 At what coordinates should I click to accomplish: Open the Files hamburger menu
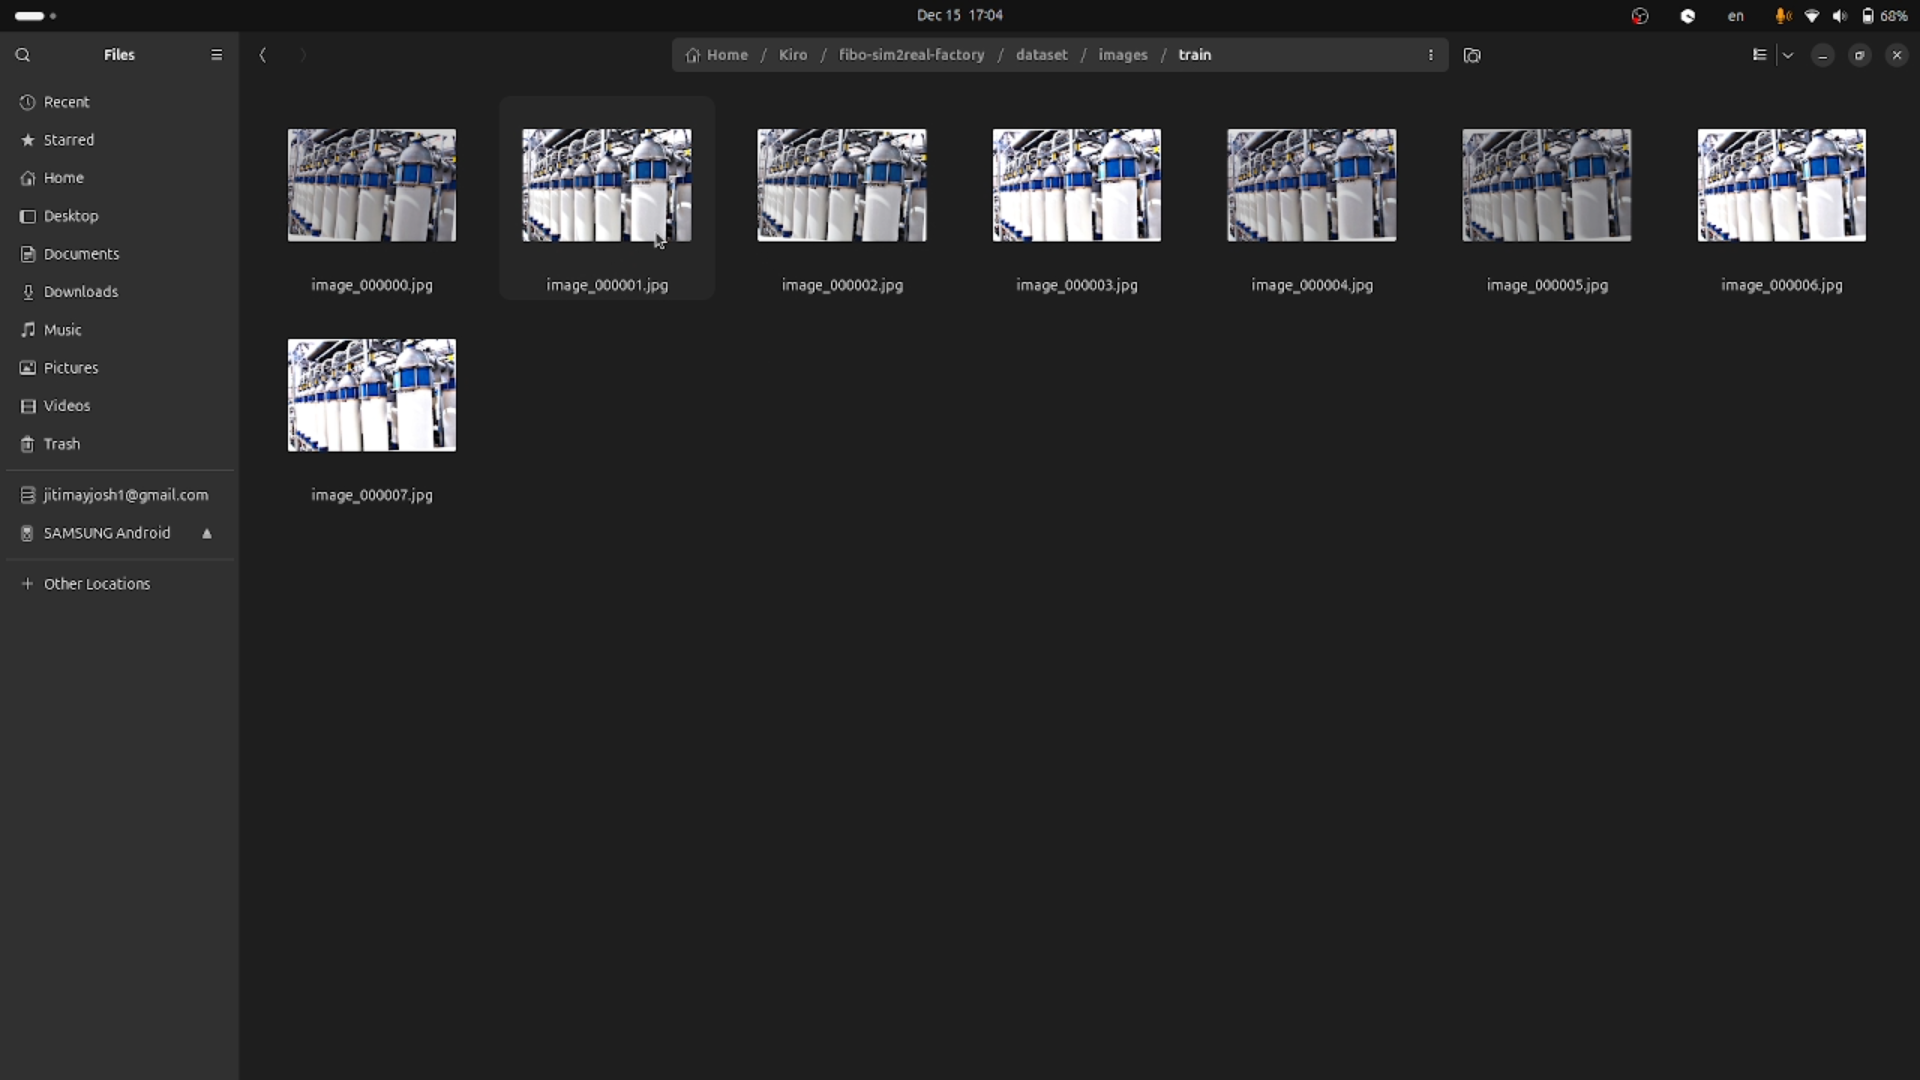click(216, 55)
